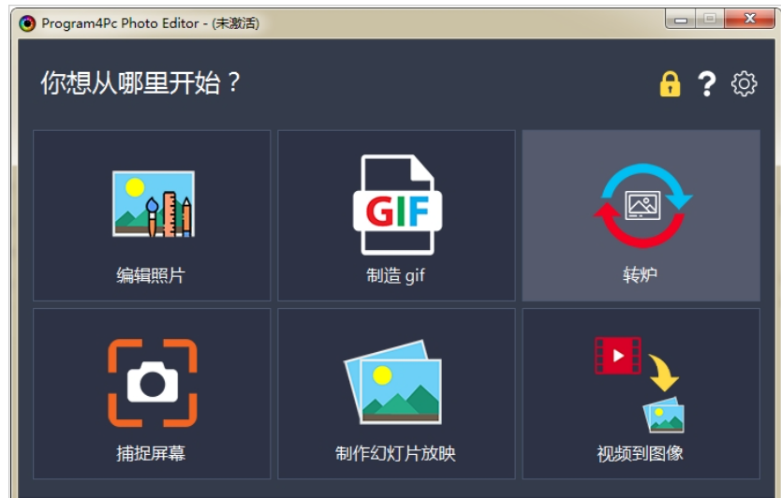The width and height of the screenshot is (781, 498).
Task: Click the GIF file icon
Action: click(x=397, y=204)
